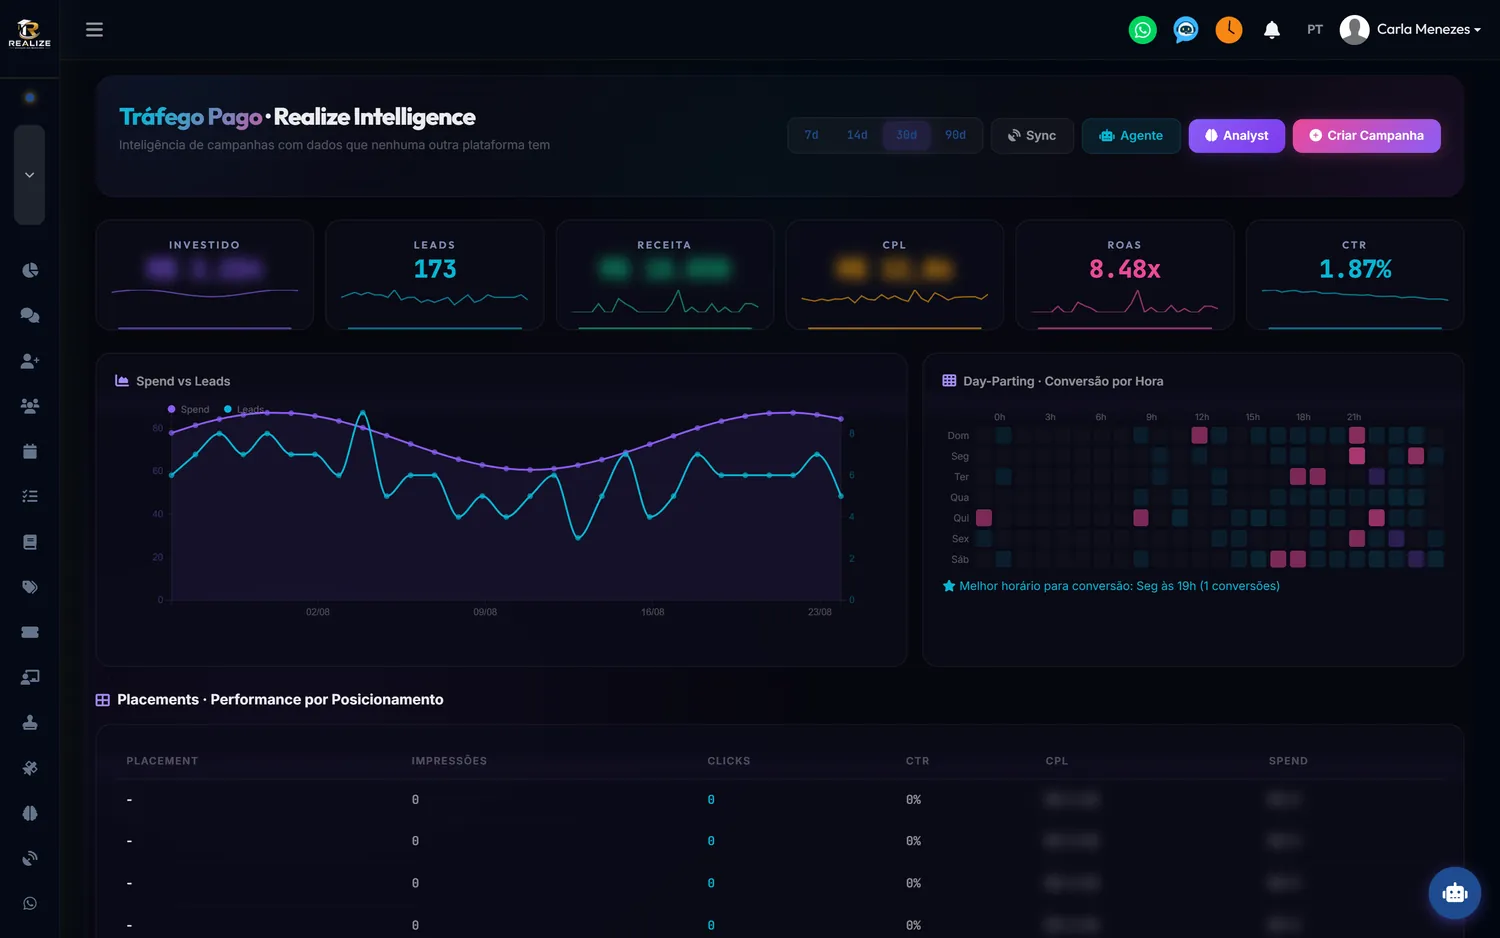
Task: Open the WhatsApp icon in sidebar
Action: click(x=30, y=903)
